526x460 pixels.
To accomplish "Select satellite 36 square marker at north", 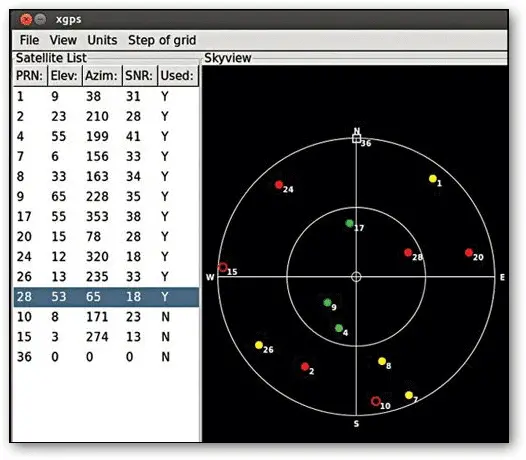I will point(356,138).
